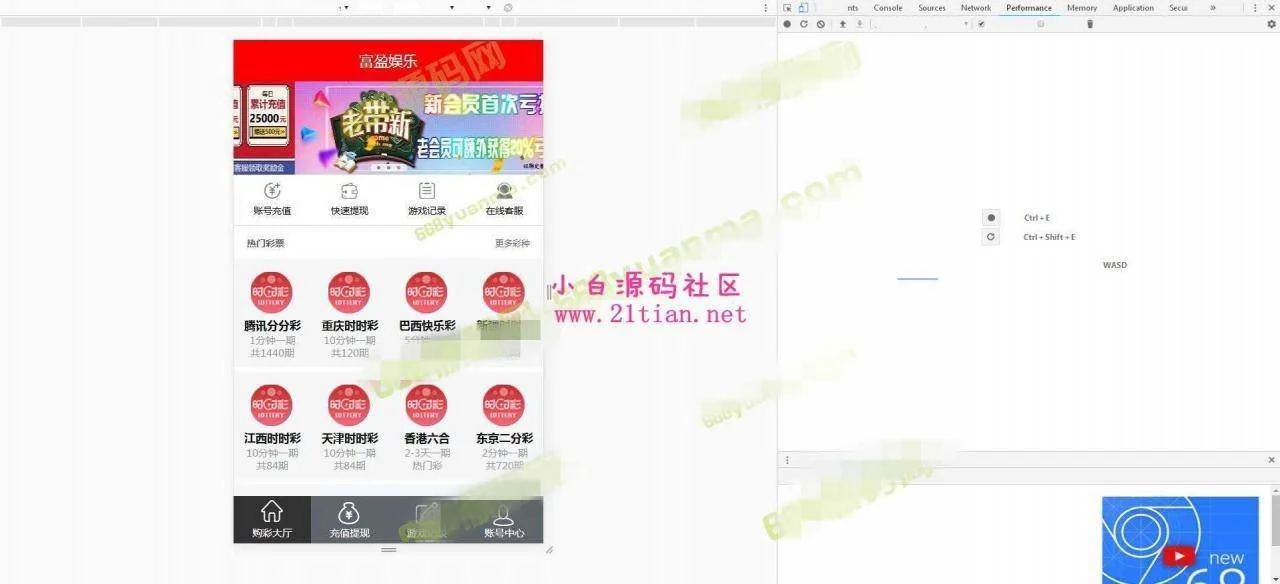This screenshot has height=584, width=1280.
Task: Toggle the Memory checkbox in Performance toolbar
Action: tap(1040, 24)
